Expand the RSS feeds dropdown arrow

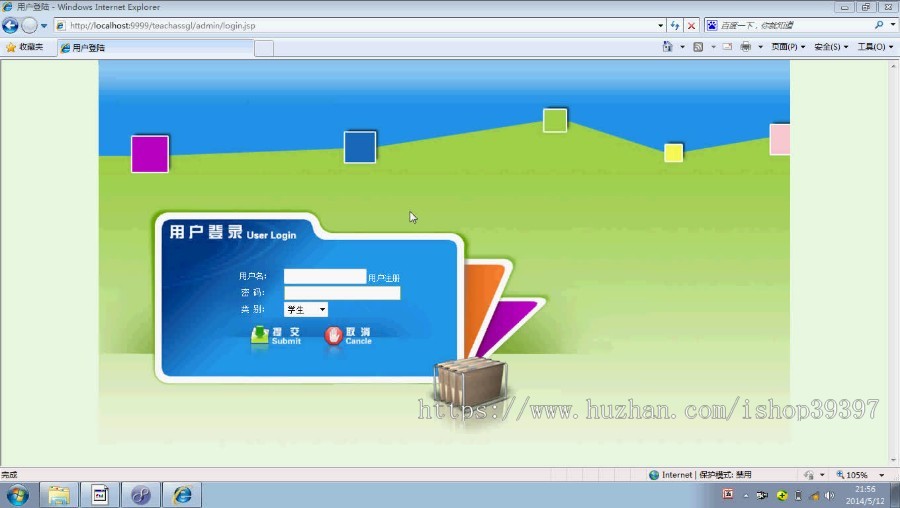[x=713, y=47]
